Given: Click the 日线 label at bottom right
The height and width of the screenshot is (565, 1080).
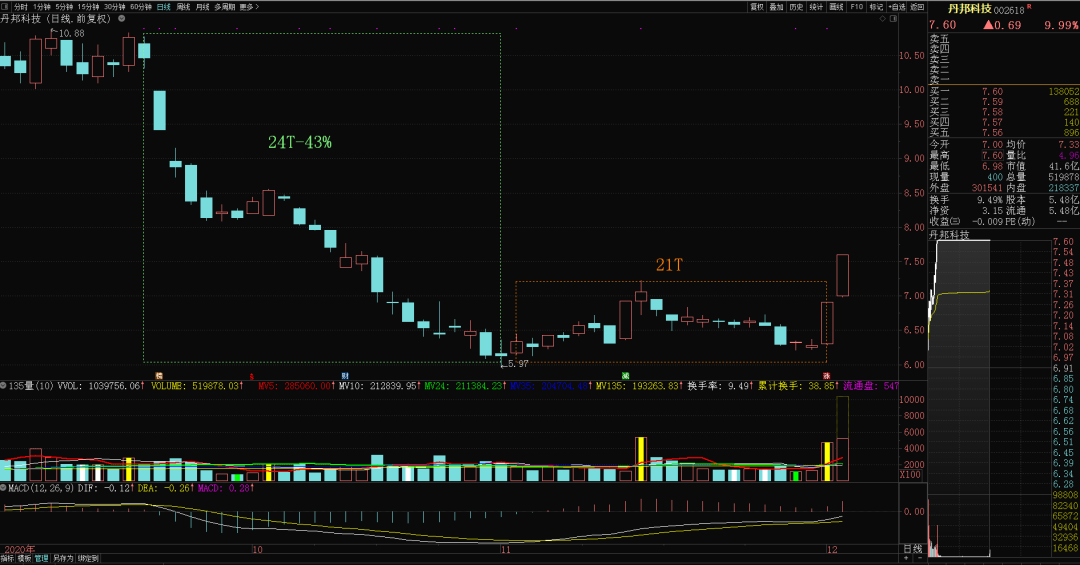Looking at the screenshot, I should coord(912,548).
